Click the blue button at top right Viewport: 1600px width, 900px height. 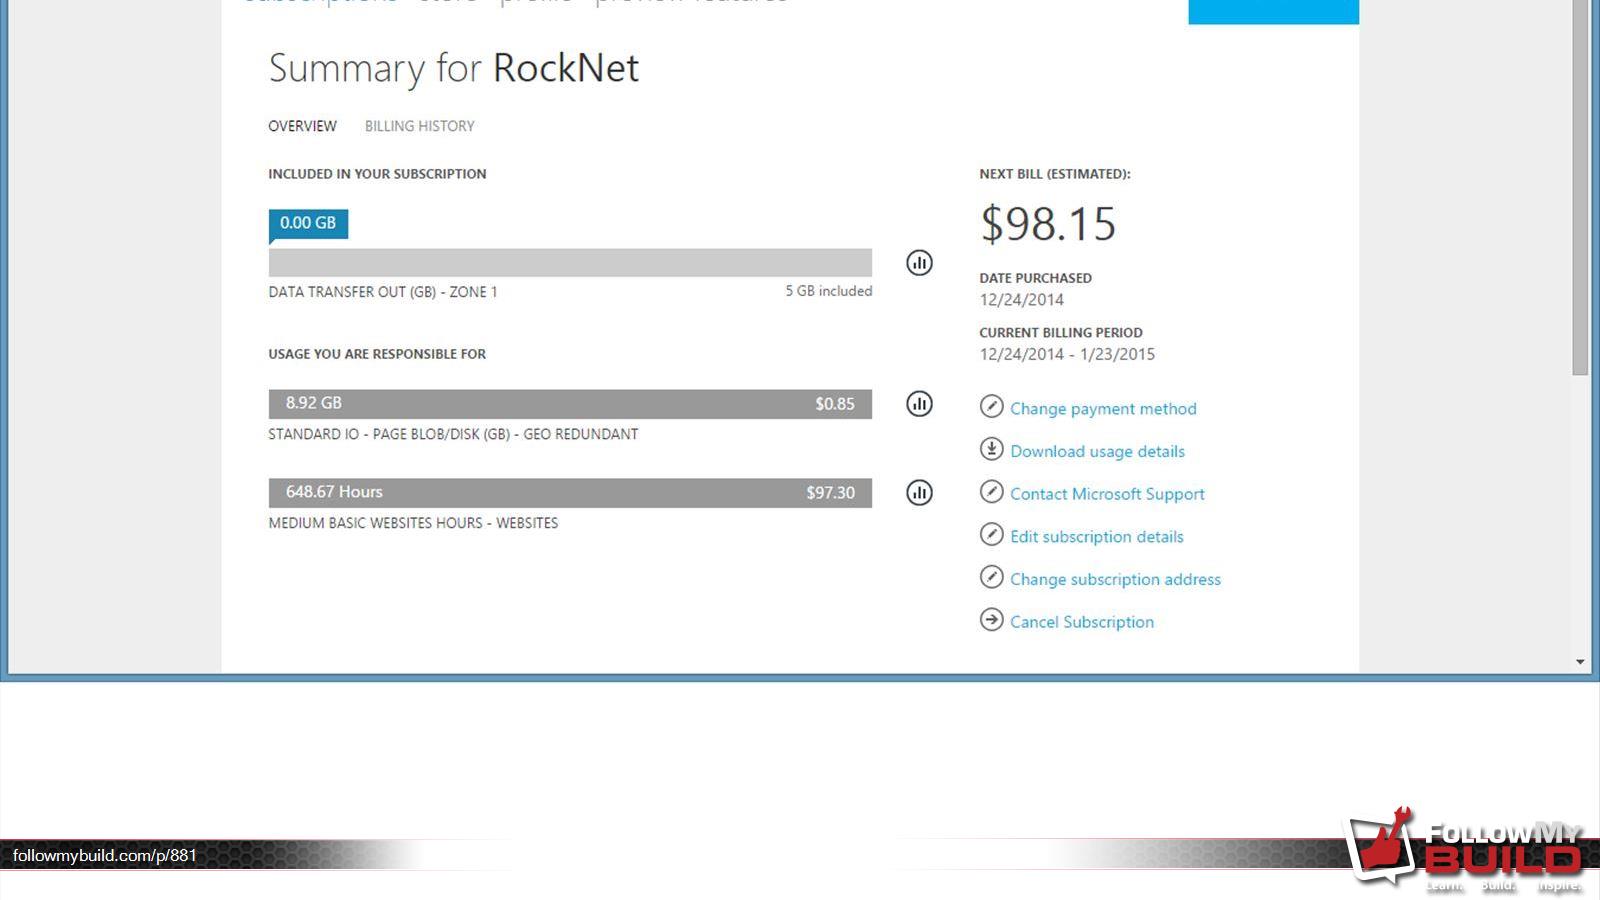[1273, 12]
